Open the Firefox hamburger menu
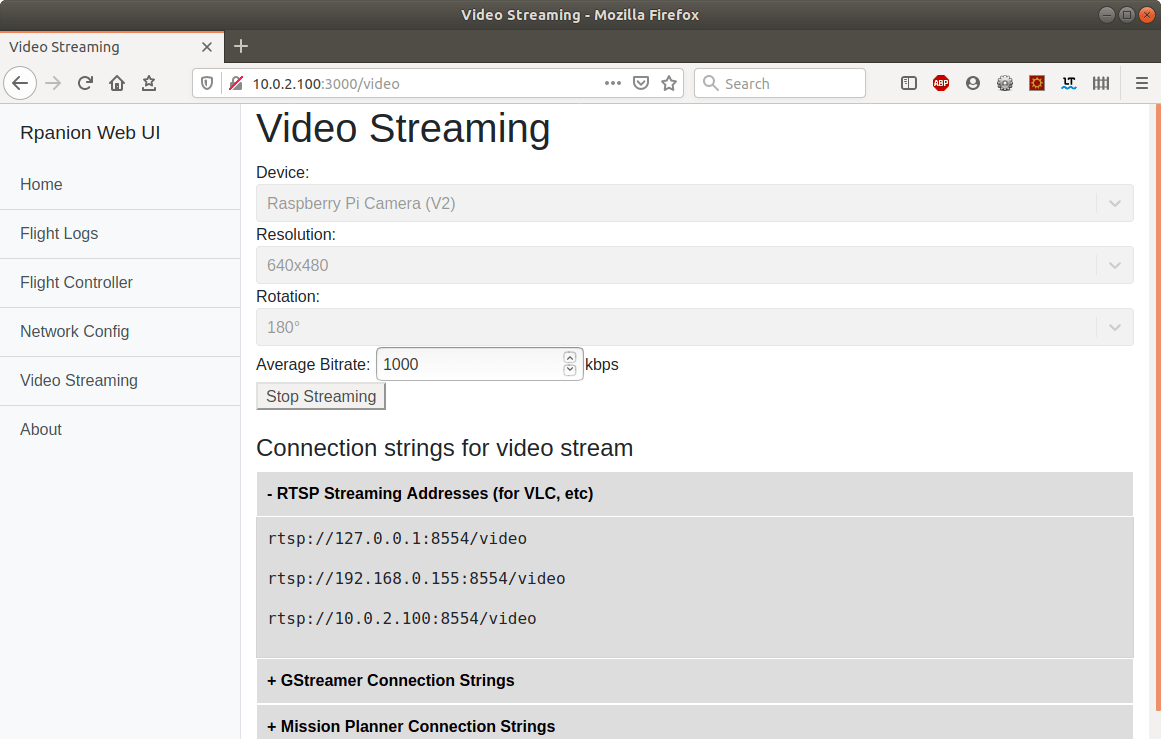Image resolution: width=1161 pixels, height=739 pixels. (x=1142, y=83)
